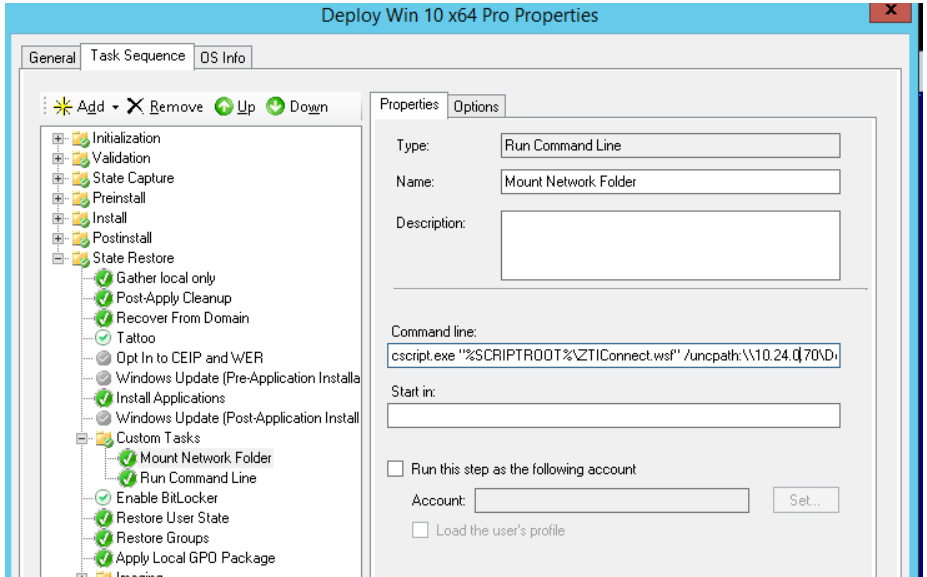This screenshot has width=927, height=577.
Task: Click the Restore Groups check icon
Action: [x=103, y=539]
